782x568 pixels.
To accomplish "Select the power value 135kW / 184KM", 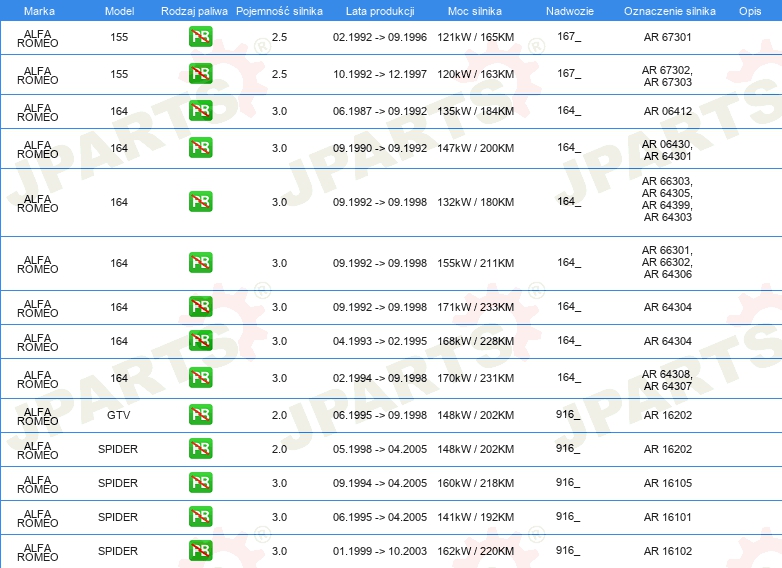I will tap(475, 111).
